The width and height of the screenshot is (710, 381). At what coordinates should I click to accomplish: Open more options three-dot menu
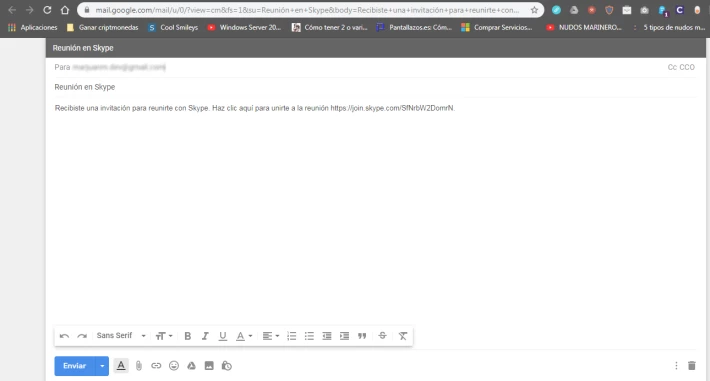point(676,366)
